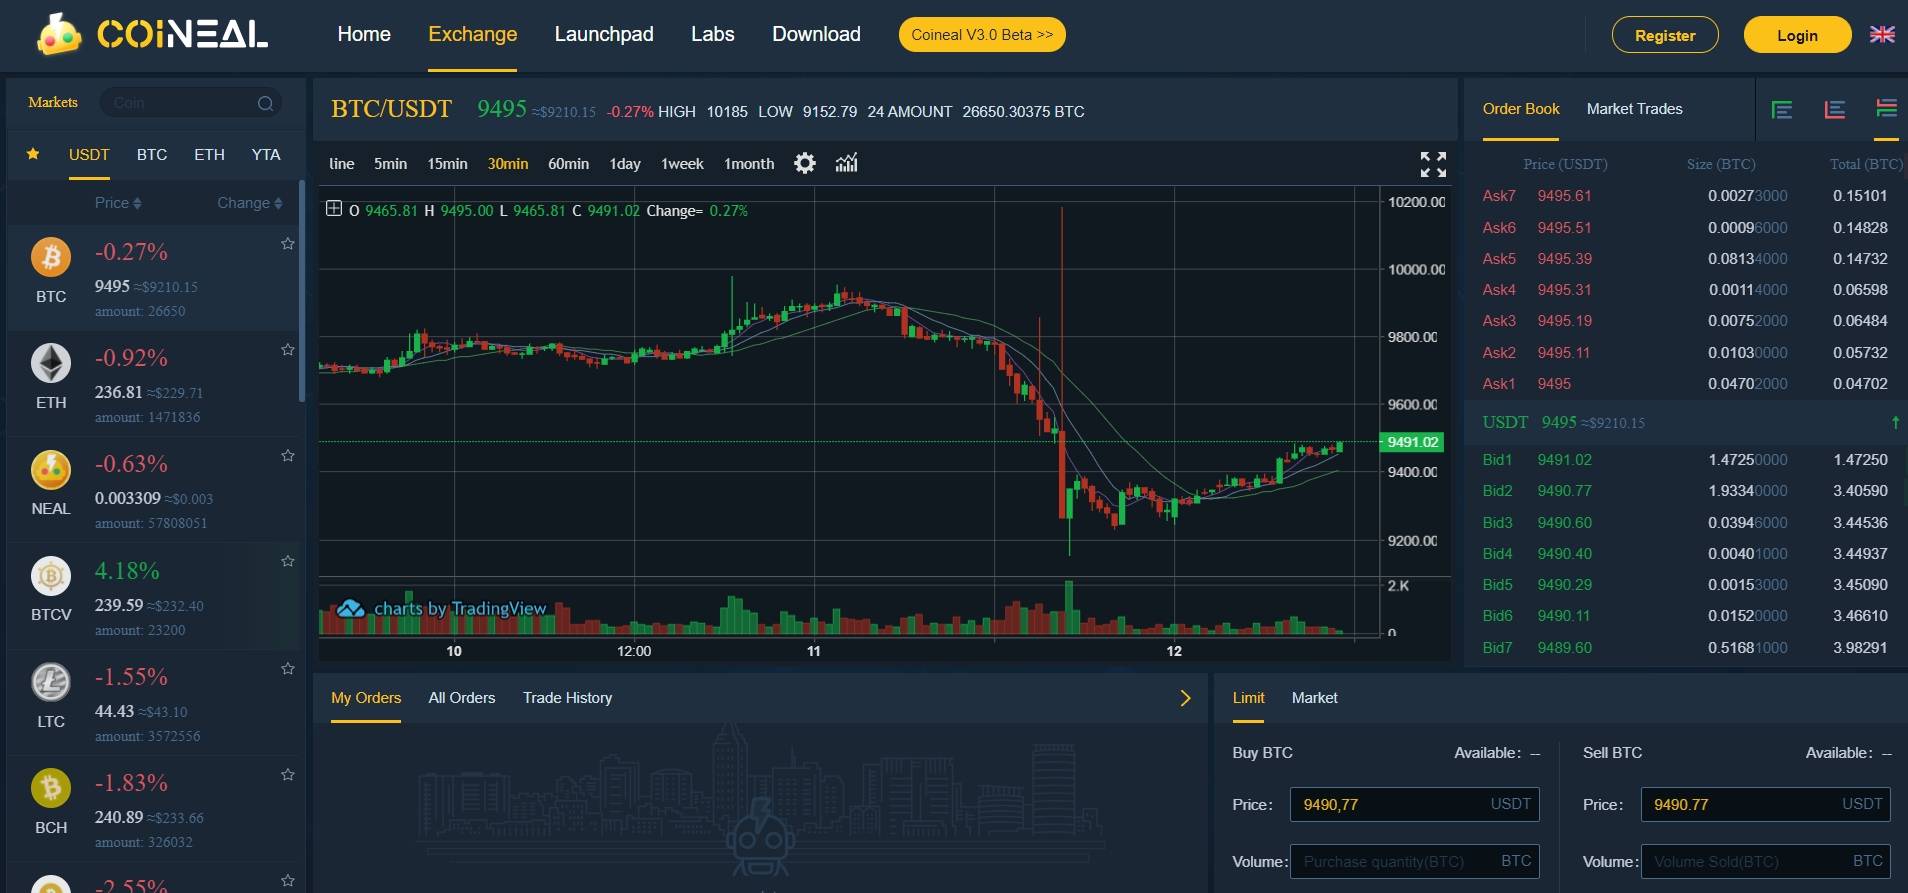Open the chart indicators icon
Image resolution: width=1908 pixels, height=893 pixels.
pyautogui.click(x=847, y=163)
